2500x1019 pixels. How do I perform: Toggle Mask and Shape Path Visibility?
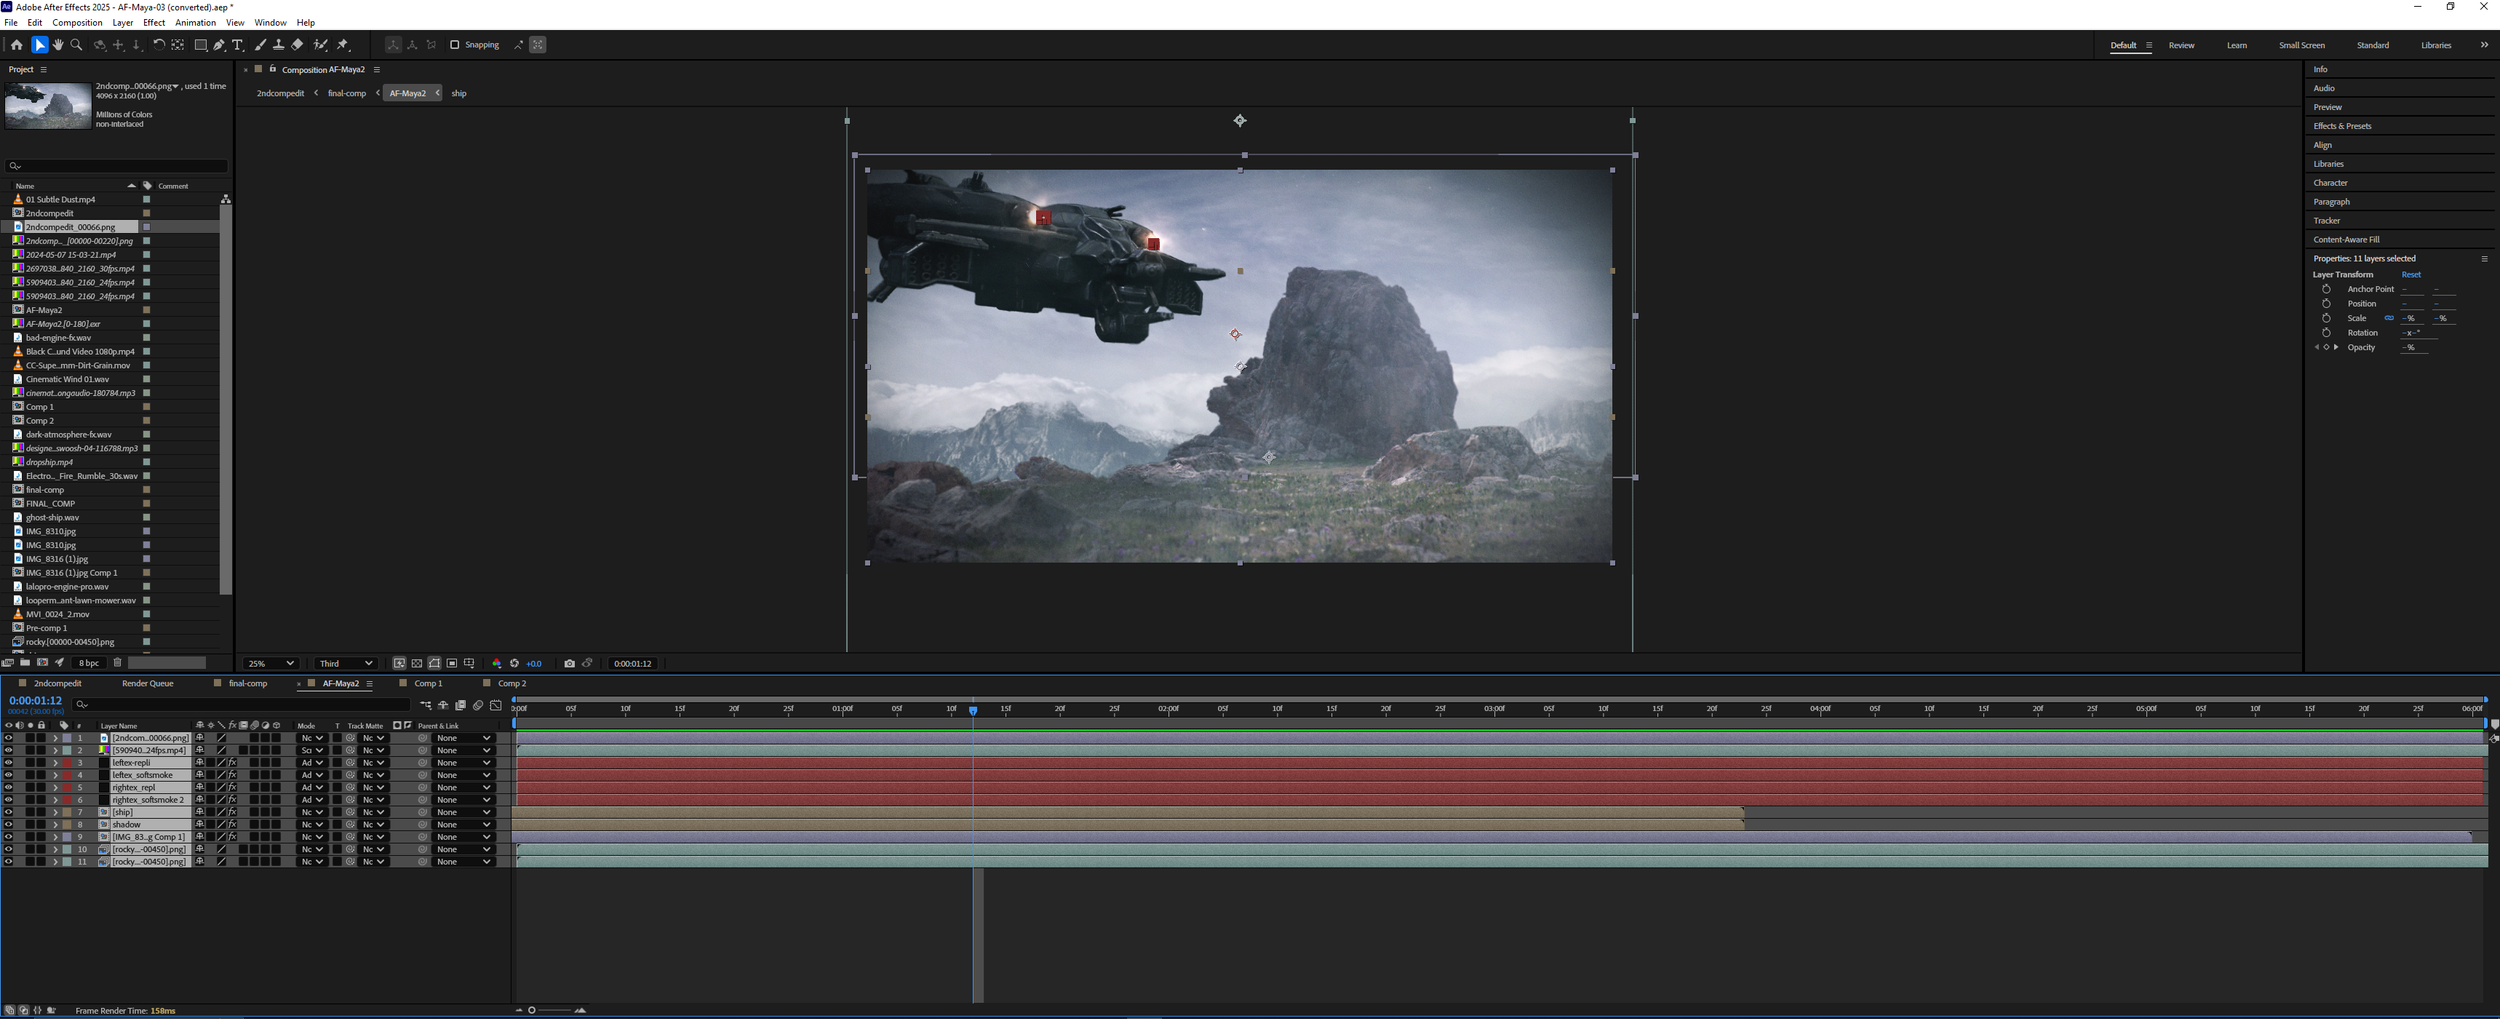pos(434,663)
